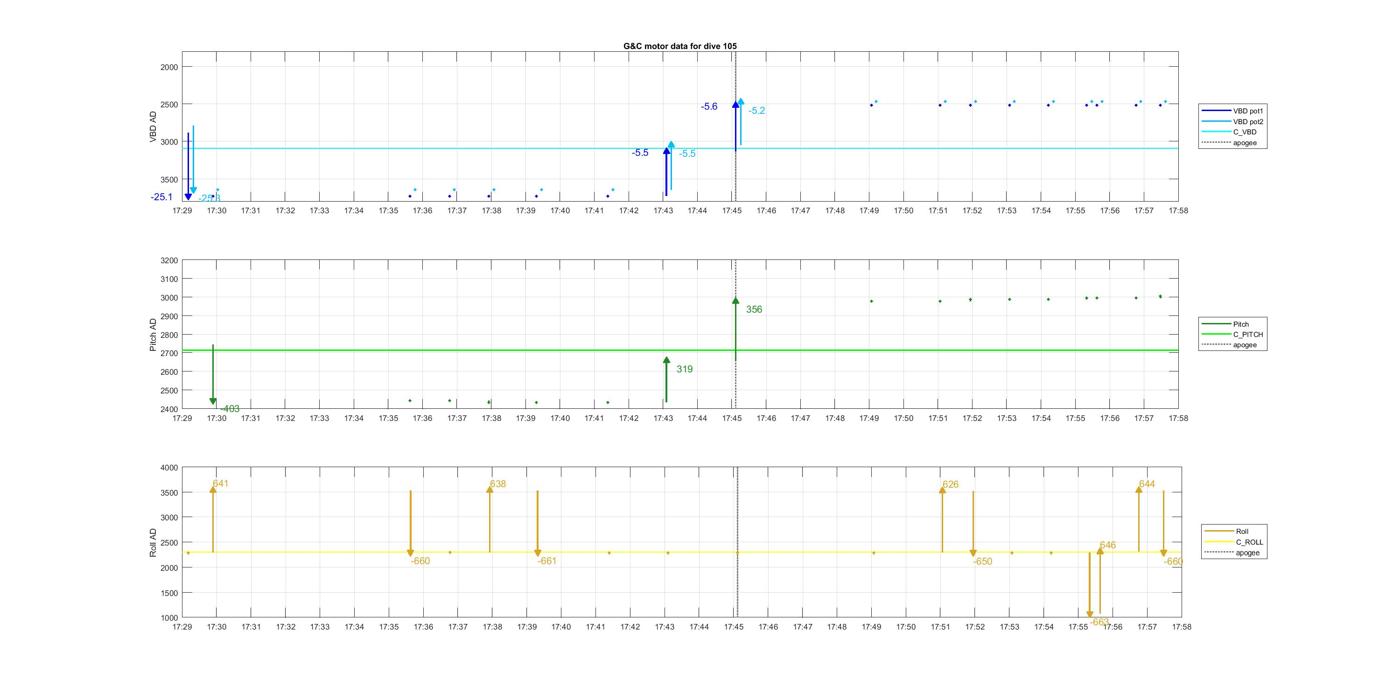Click the '-660' roll label near 17:36

420,561
